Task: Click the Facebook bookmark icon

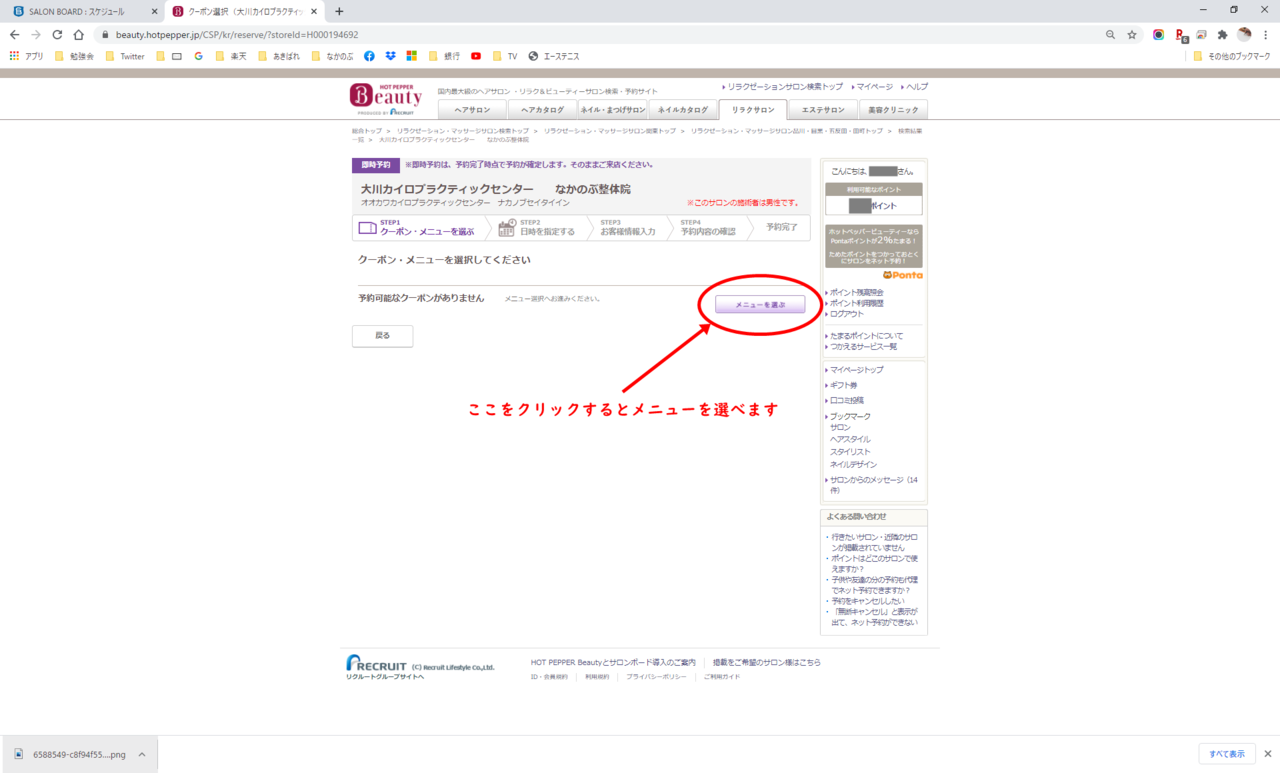Action: point(369,56)
